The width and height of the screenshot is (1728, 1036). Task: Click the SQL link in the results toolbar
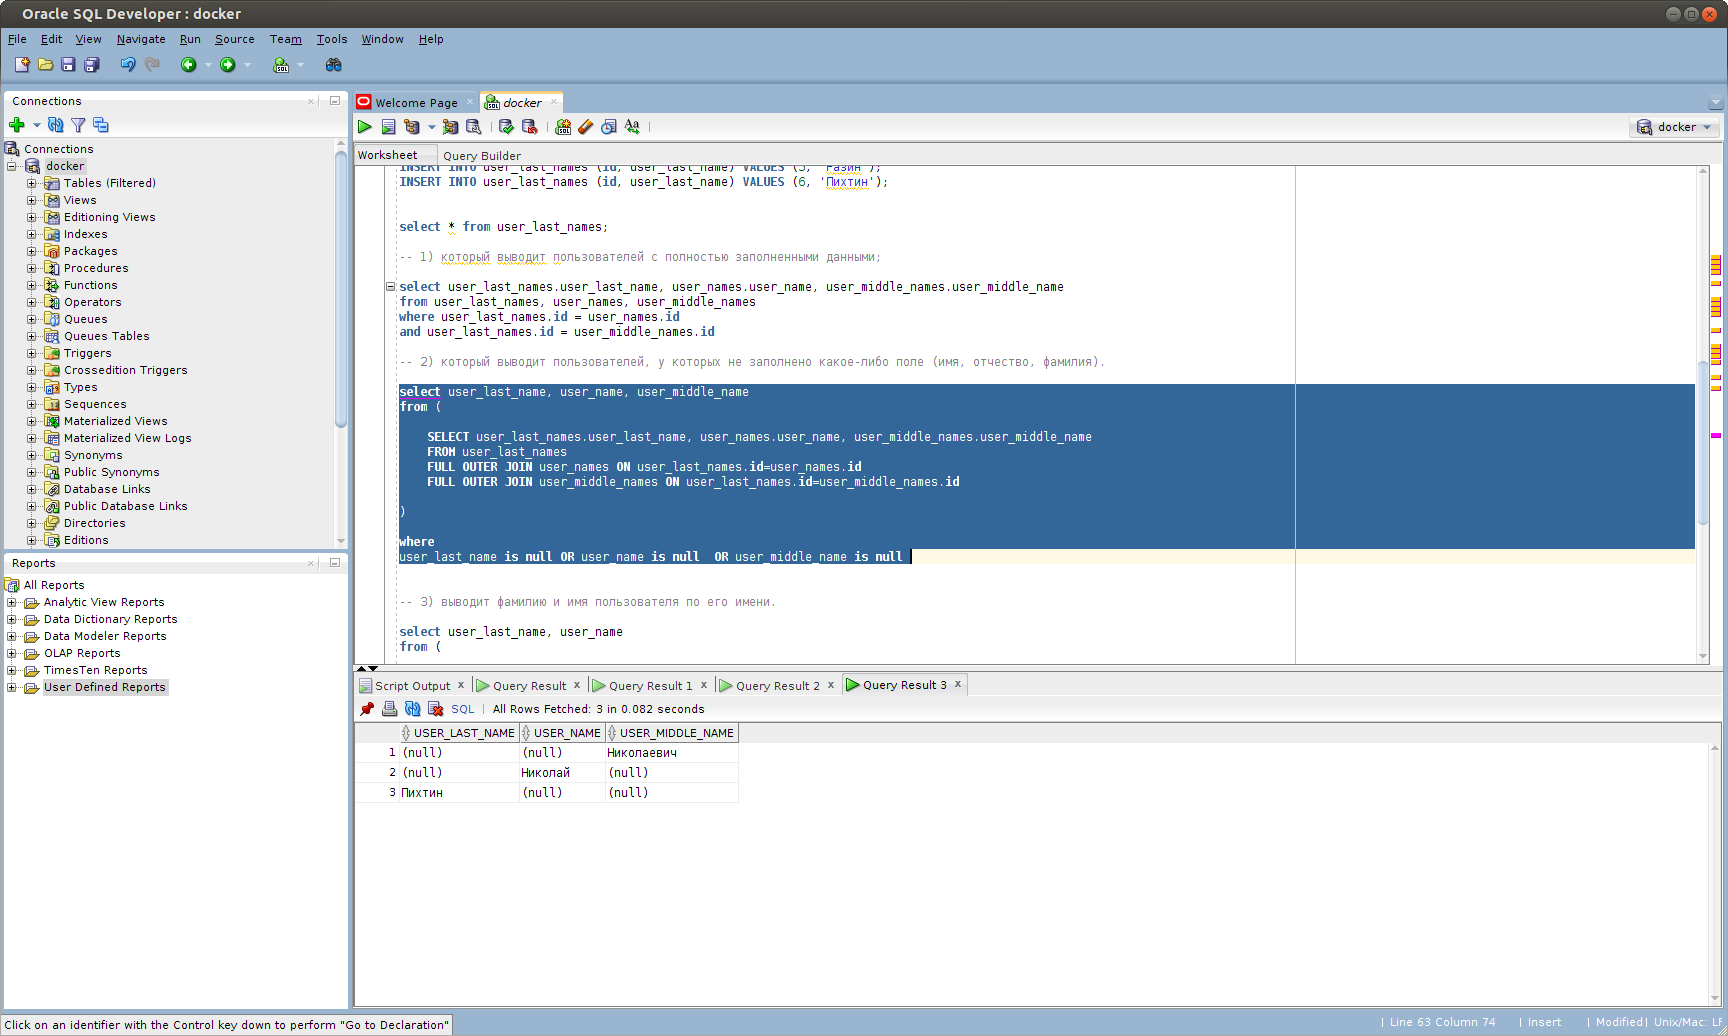coord(462,708)
